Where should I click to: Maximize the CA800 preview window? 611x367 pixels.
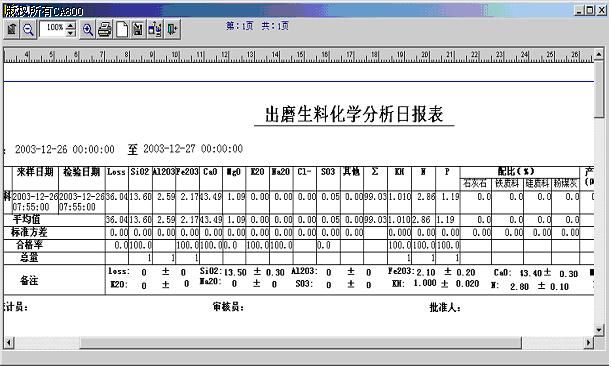590,11
